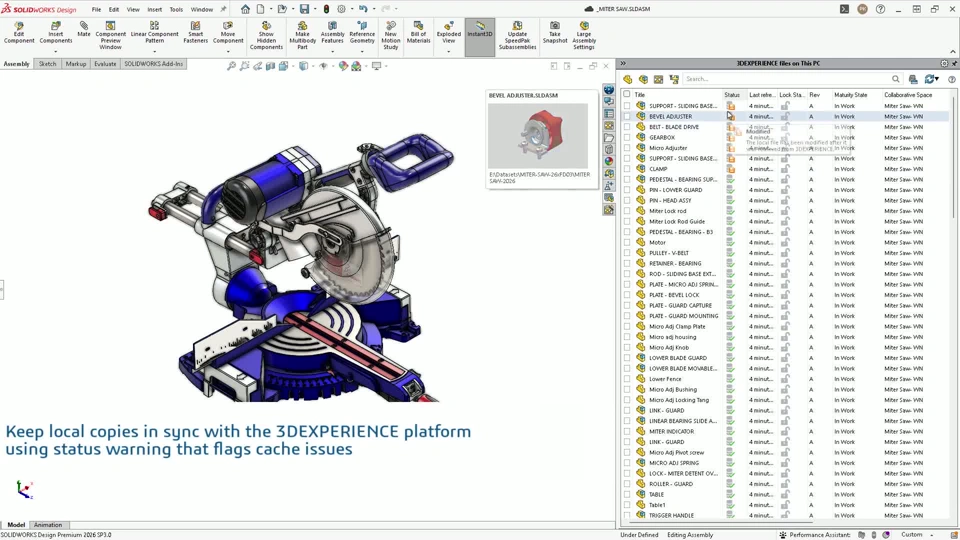The width and height of the screenshot is (960, 540).
Task: Click Make Multibody Part
Action: click(302, 36)
